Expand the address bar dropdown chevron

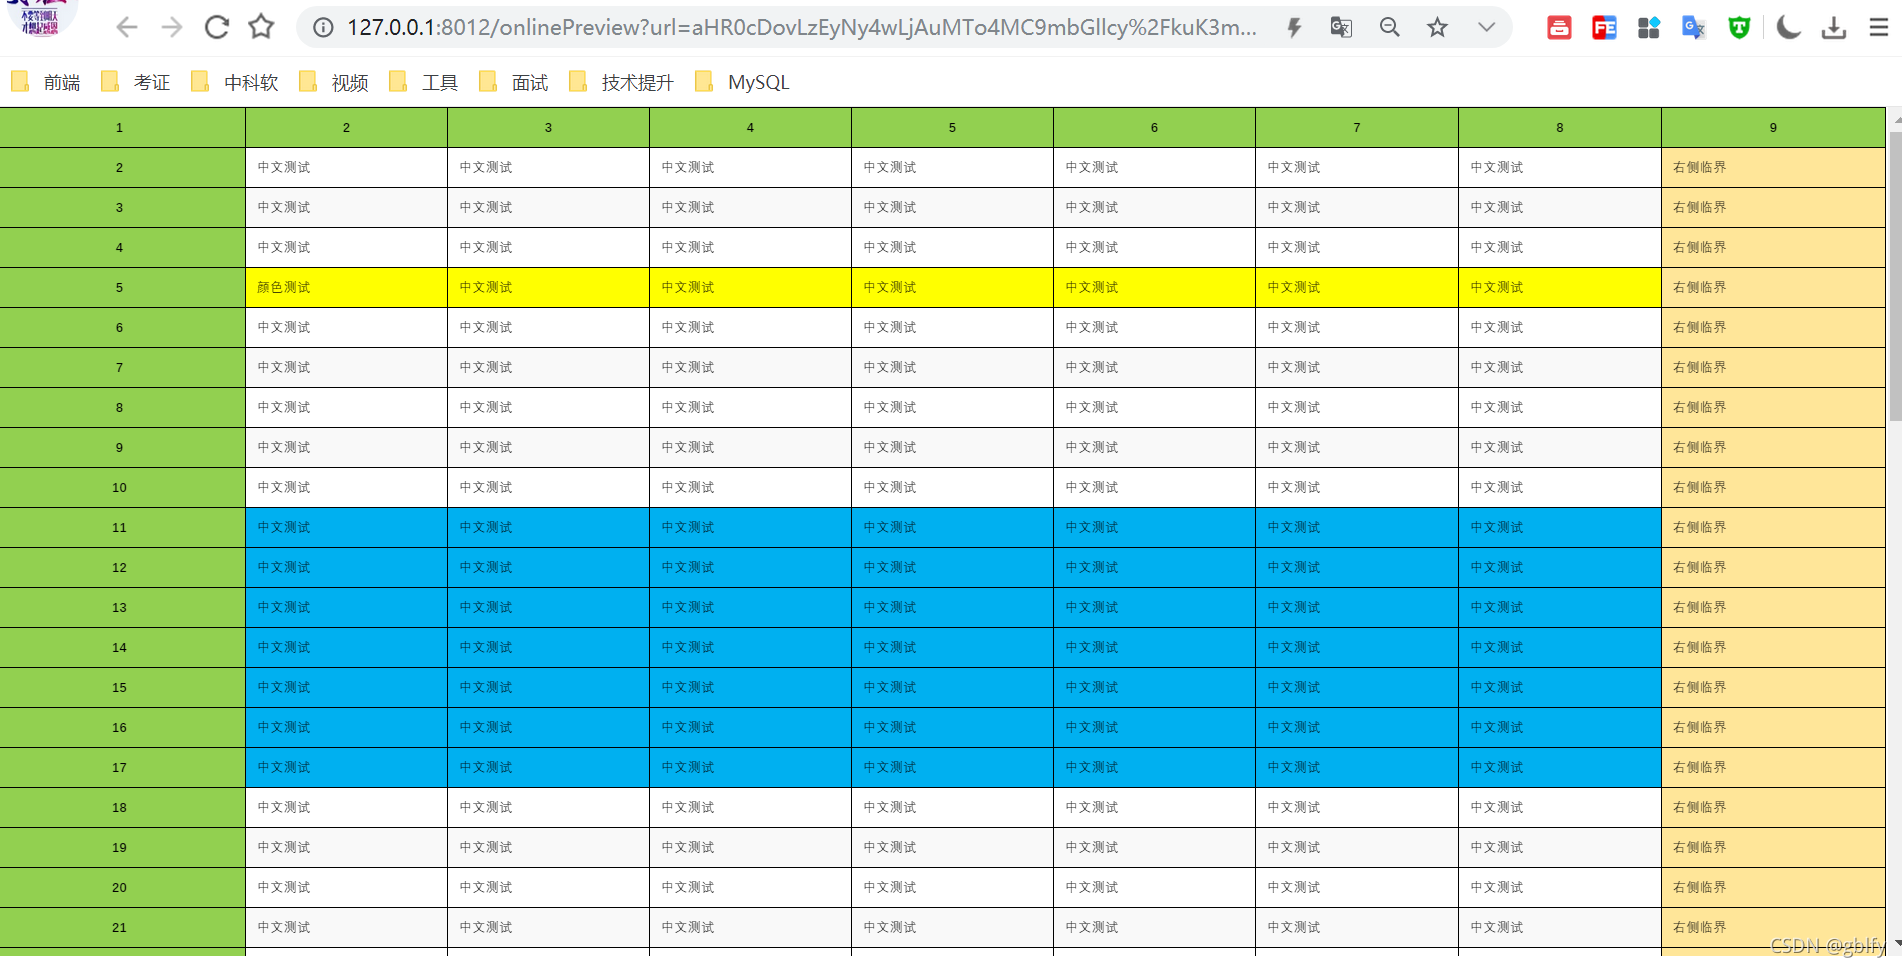click(1486, 28)
